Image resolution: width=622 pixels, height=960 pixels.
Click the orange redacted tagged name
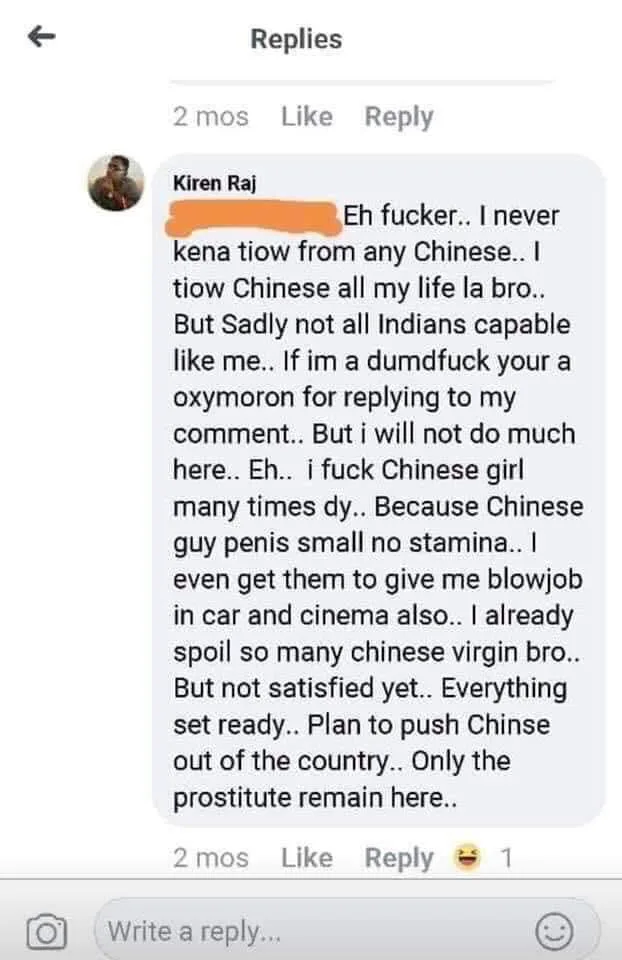pos(253,217)
